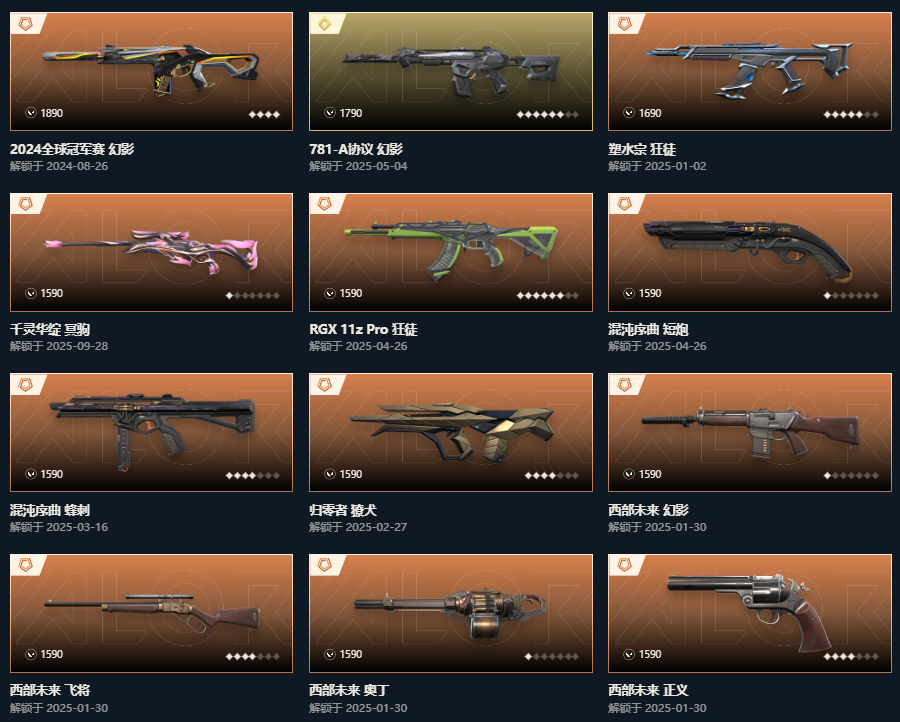Image resolution: width=900 pixels, height=722 pixels.
Task: Click the tier badge on the 西部未来 正义 card
Action: click(624, 565)
